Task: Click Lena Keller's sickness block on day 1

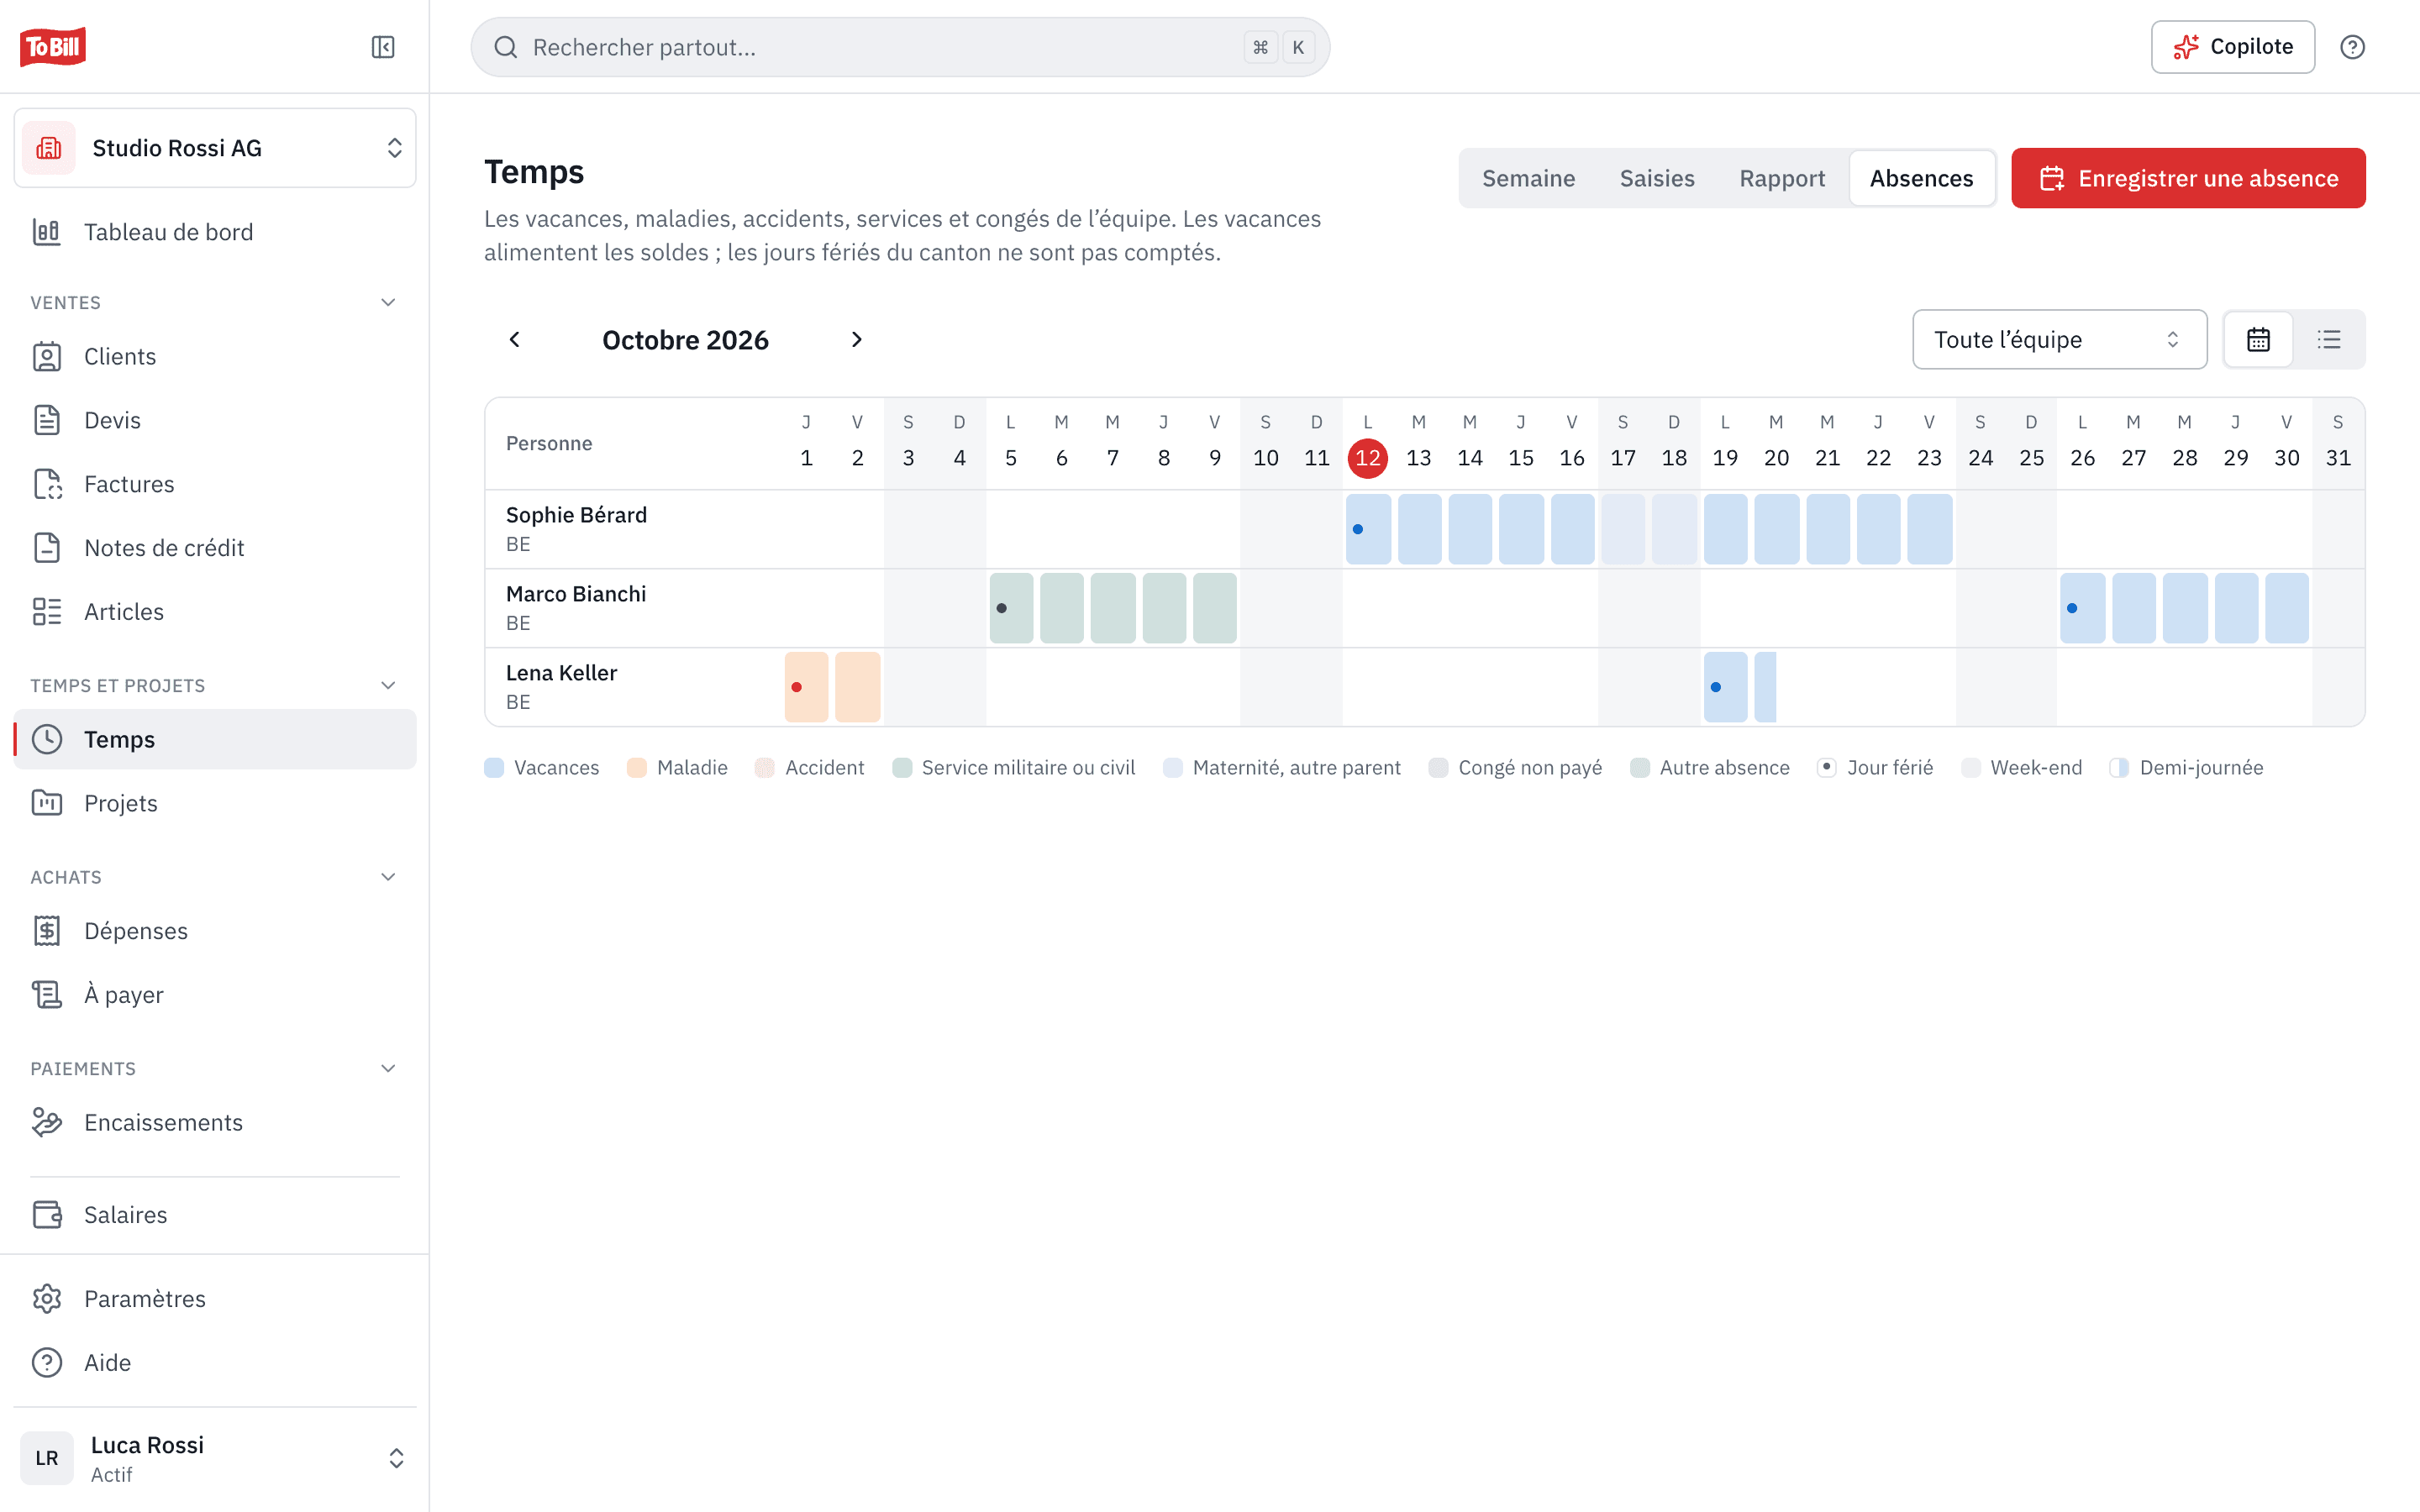Action: (806, 687)
